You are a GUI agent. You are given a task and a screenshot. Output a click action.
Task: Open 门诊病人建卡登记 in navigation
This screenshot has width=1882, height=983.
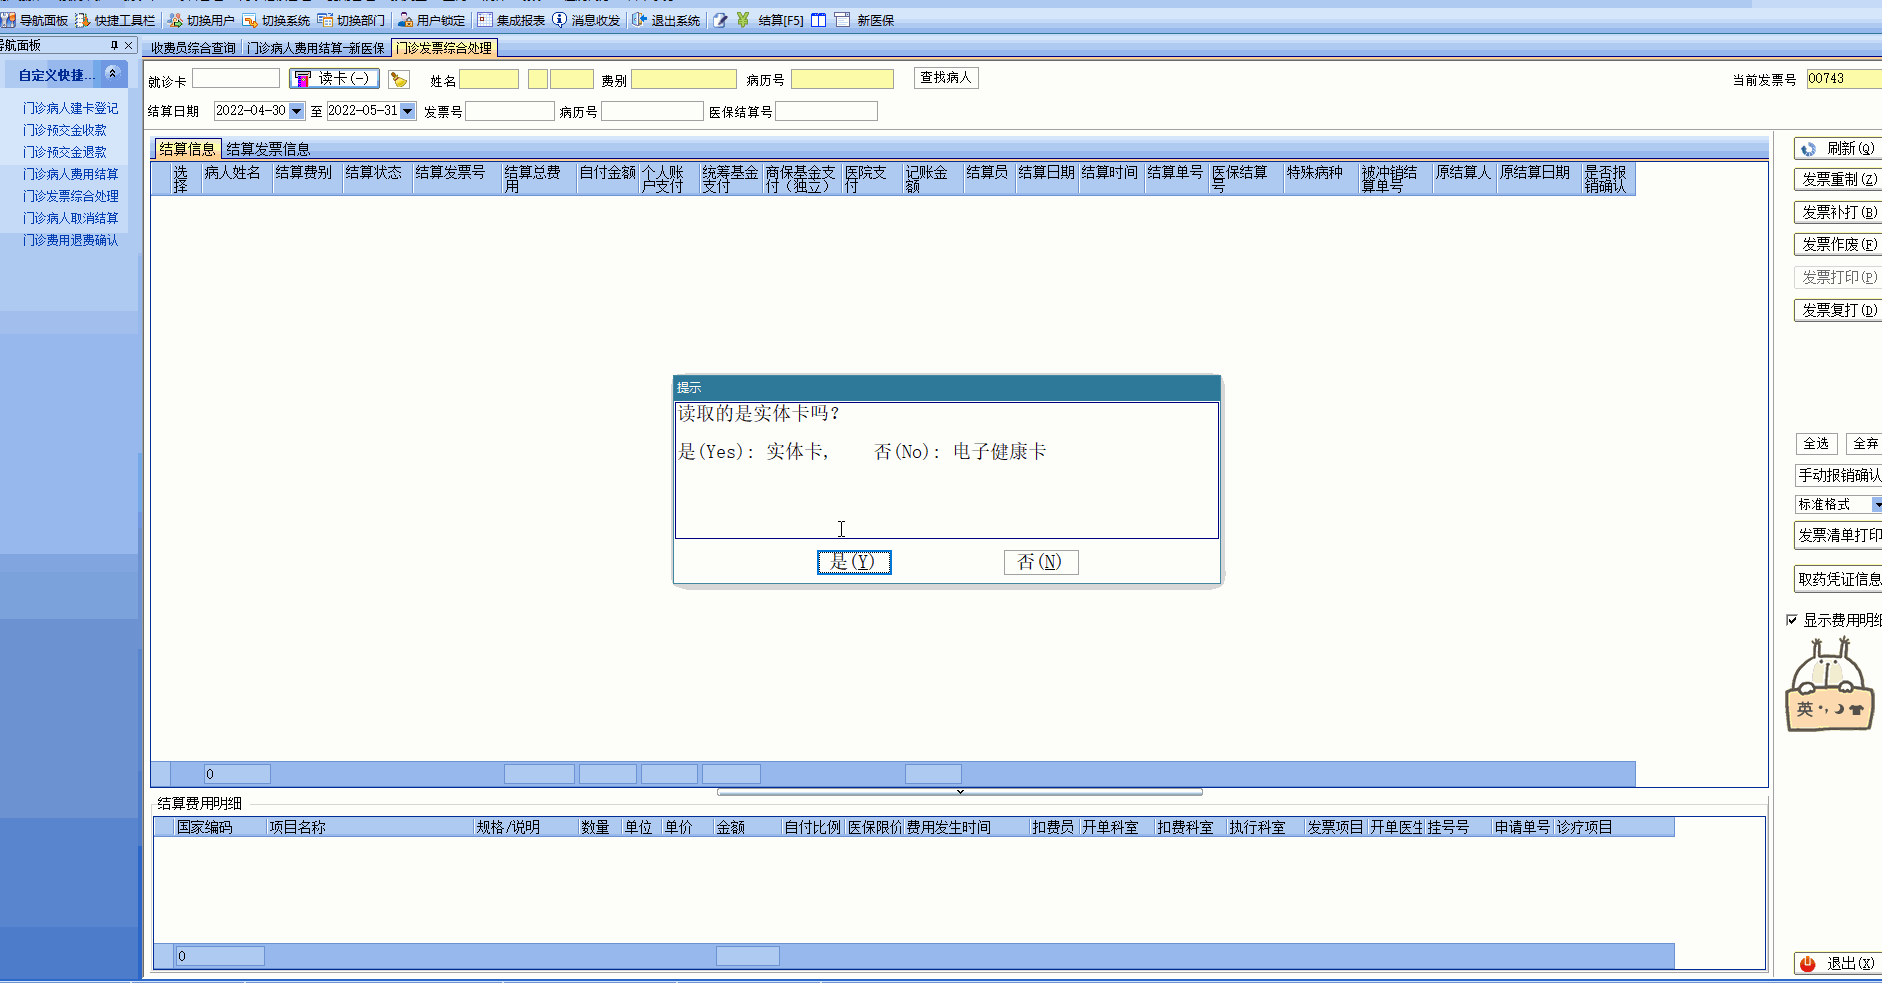tap(71, 108)
